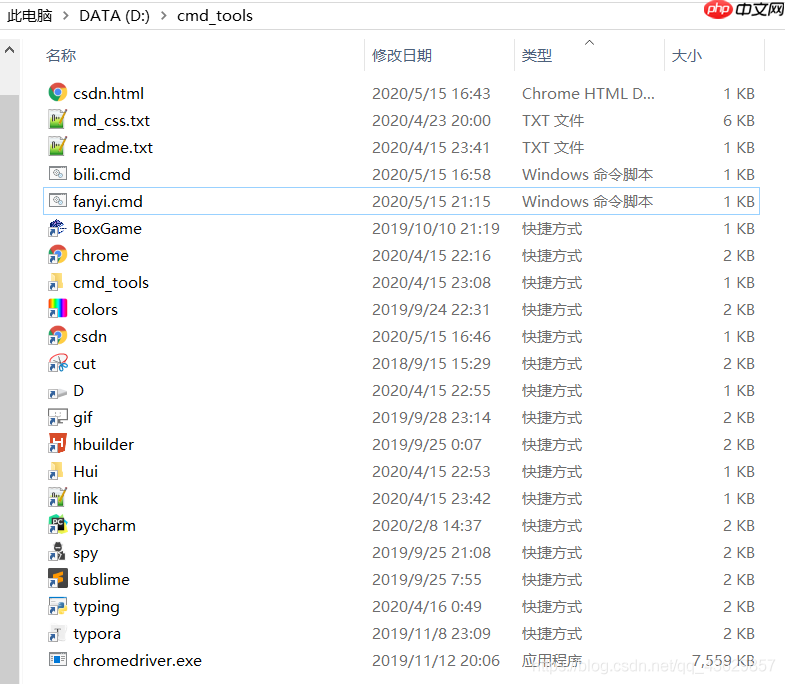The height and width of the screenshot is (684, 785).
Task: Click the bili.cmd script icon
Action: [x=57, y=174]
